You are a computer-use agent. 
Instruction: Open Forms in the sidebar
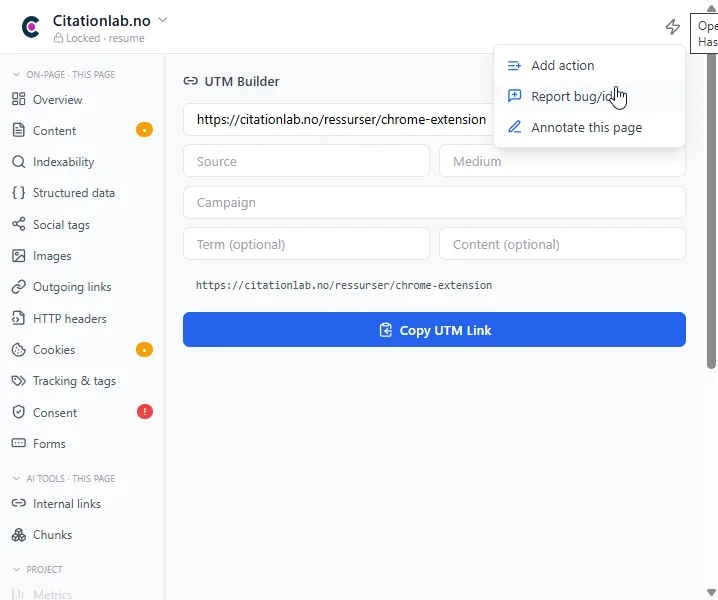82,443
